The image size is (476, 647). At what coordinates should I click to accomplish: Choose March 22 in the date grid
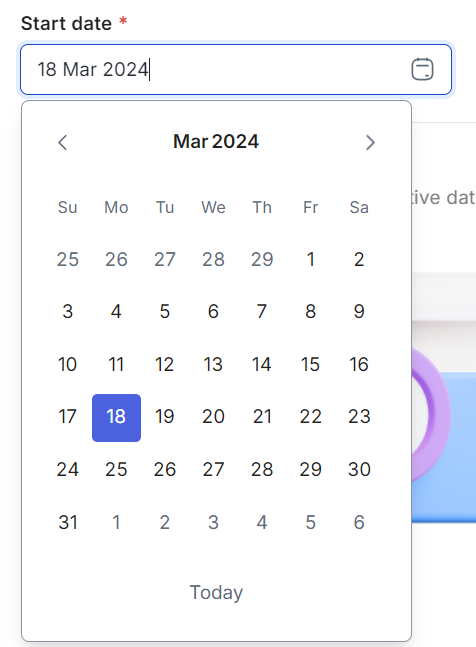(x=311, y=416)
